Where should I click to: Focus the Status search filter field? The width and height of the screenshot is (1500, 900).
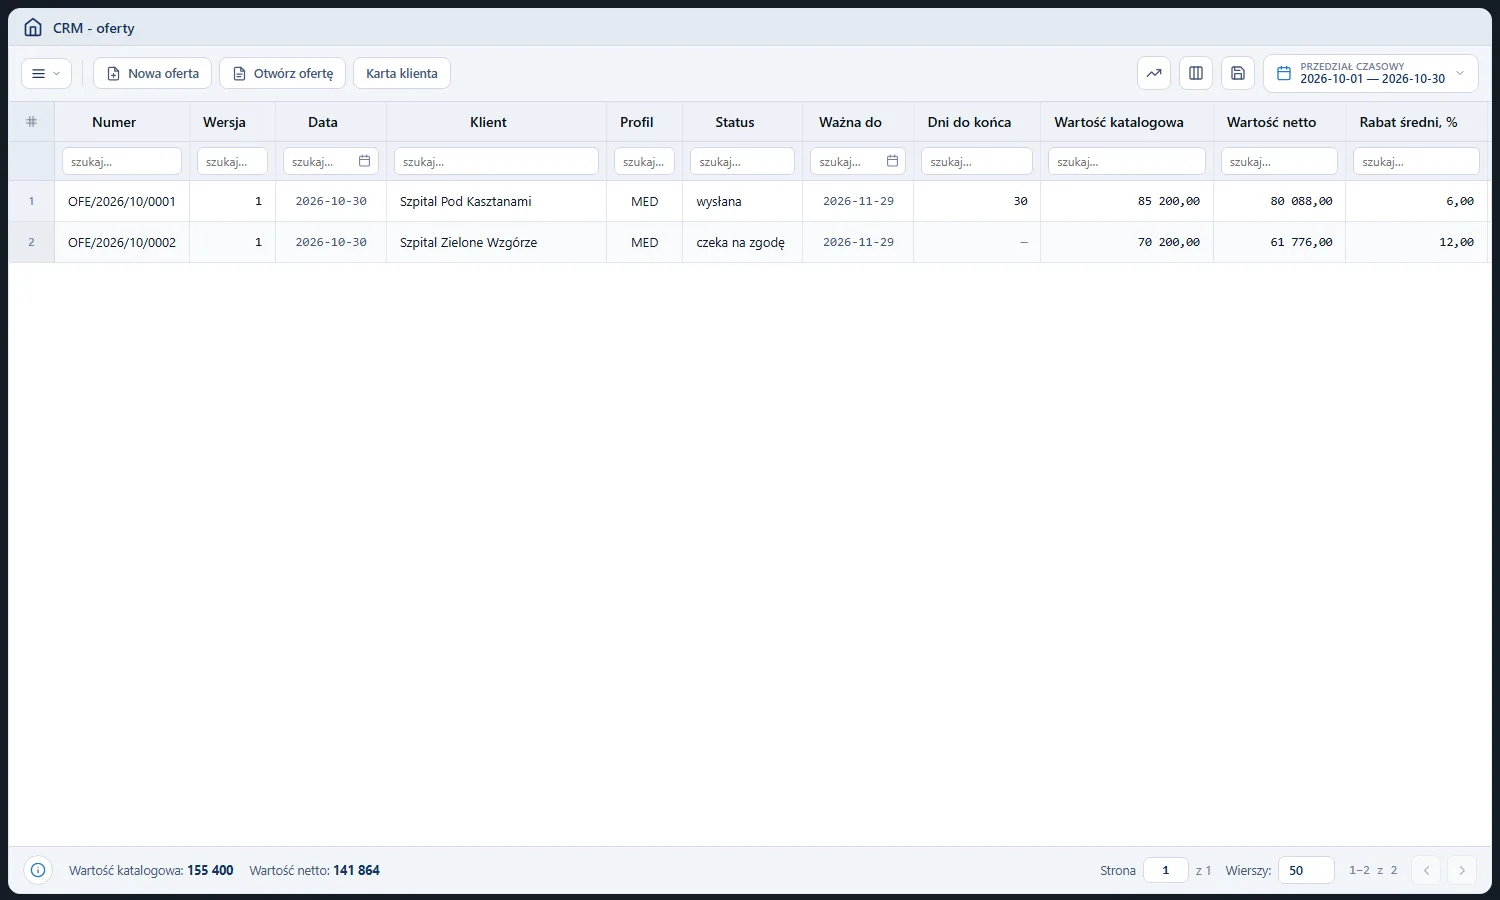pyautogui.click(x=742, y=161)
